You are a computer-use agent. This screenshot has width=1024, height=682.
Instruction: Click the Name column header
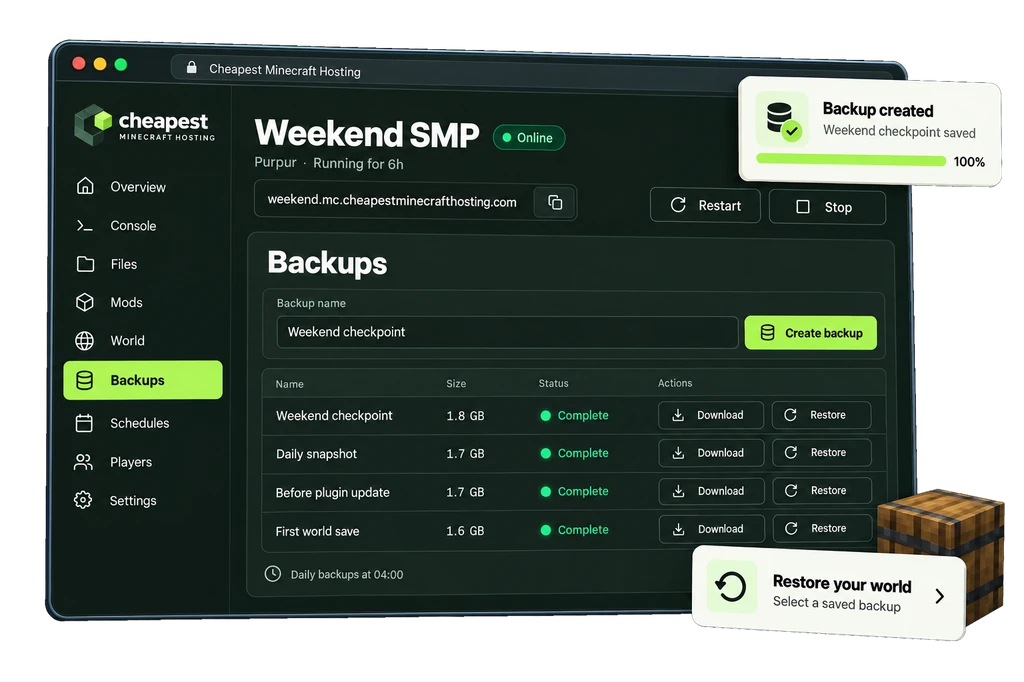(289, 384)
